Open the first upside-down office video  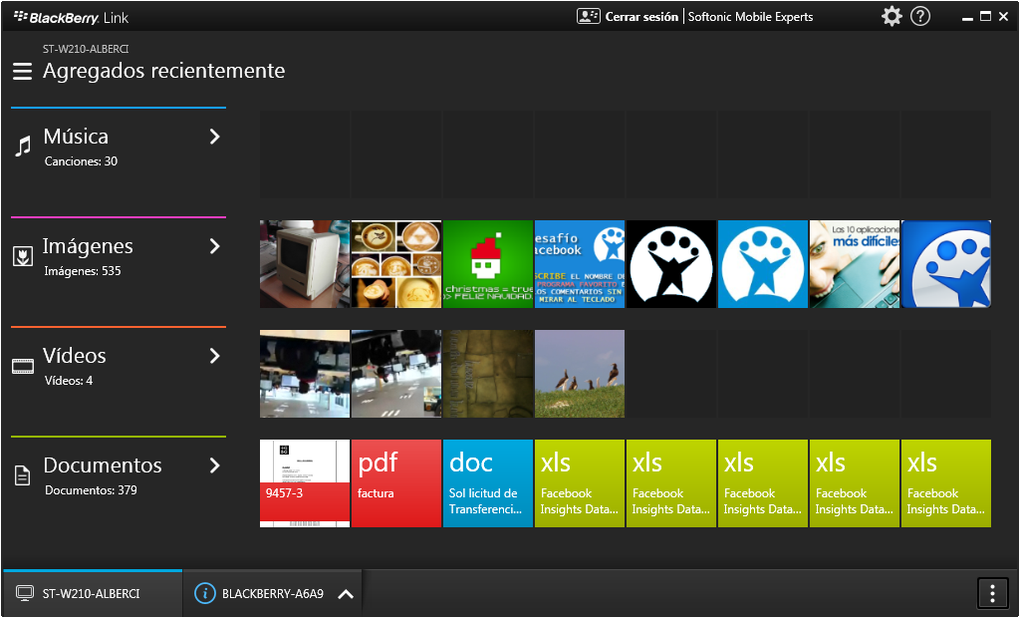click(x=304, y=373)
